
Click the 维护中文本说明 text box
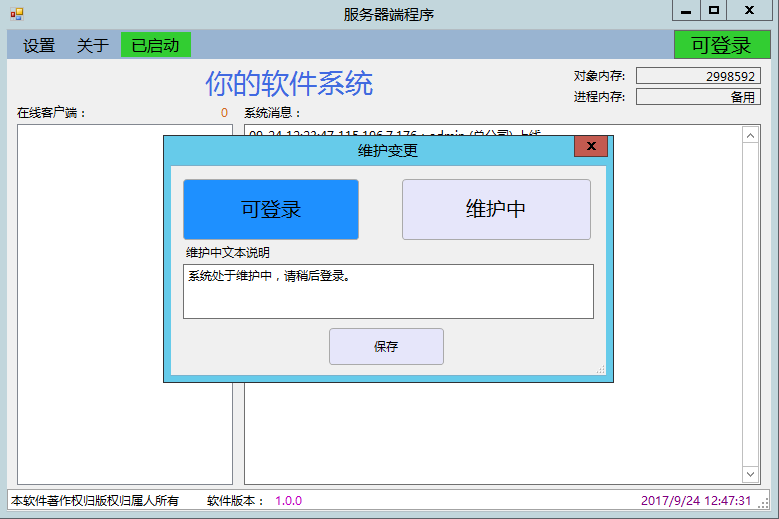coord(388,291)
